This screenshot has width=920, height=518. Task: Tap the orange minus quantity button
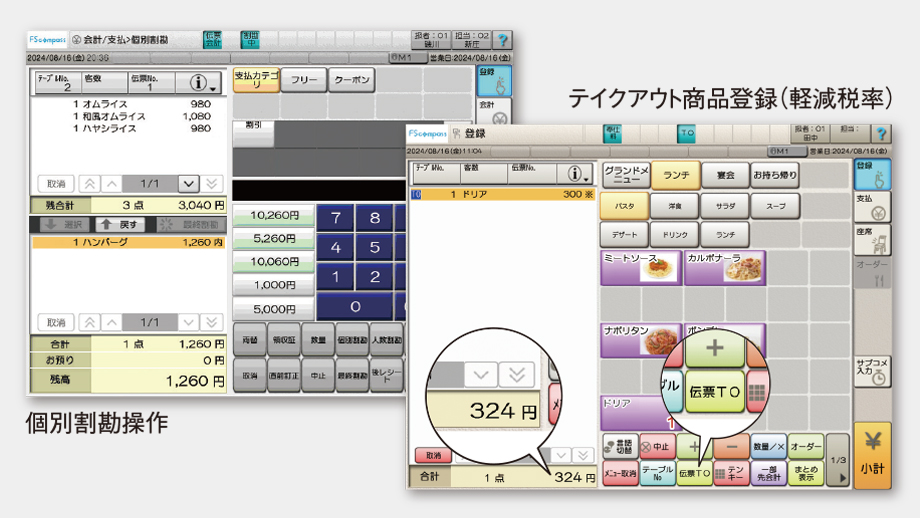click(x=731, y=446)
